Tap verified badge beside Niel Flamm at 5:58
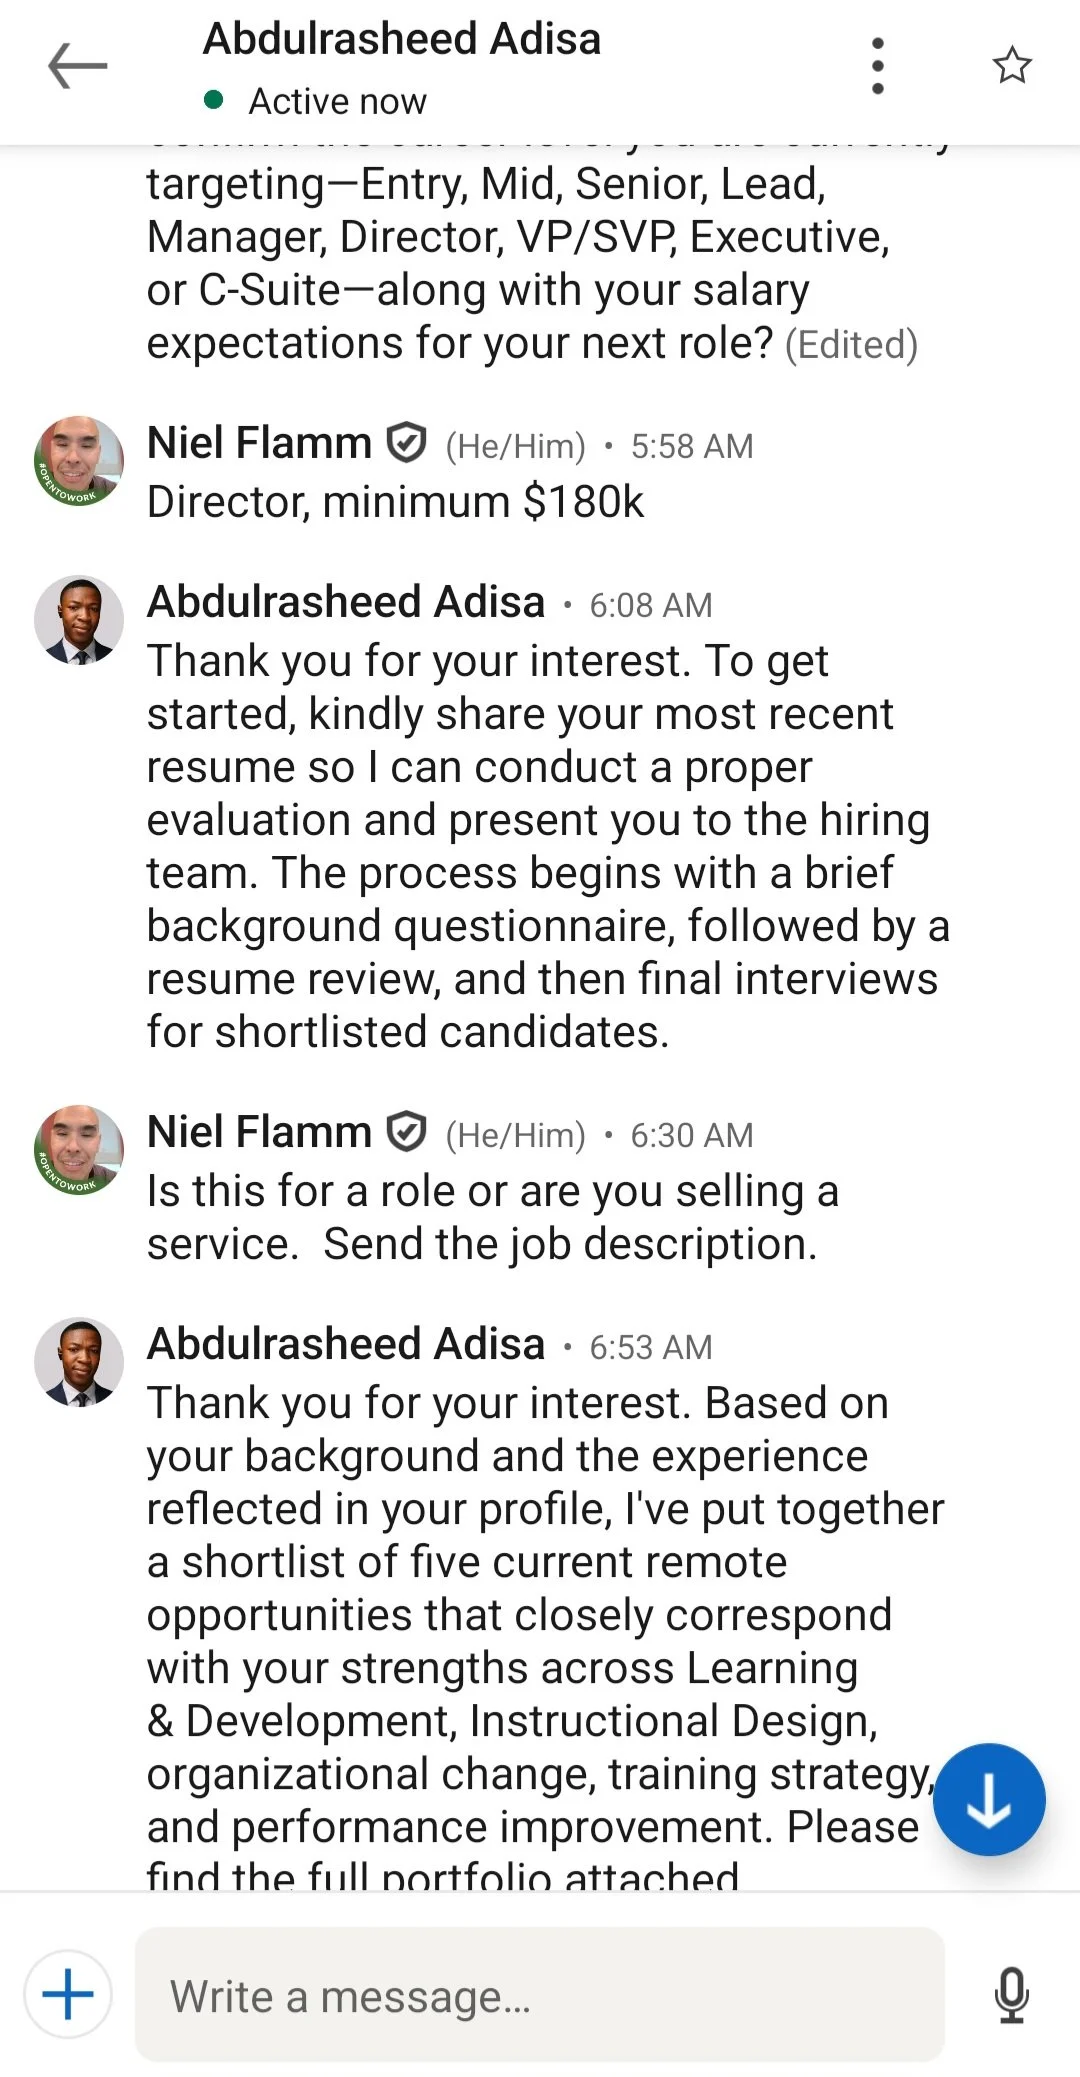Viewport: 1080px width, 2077px height. click(407, 443)
